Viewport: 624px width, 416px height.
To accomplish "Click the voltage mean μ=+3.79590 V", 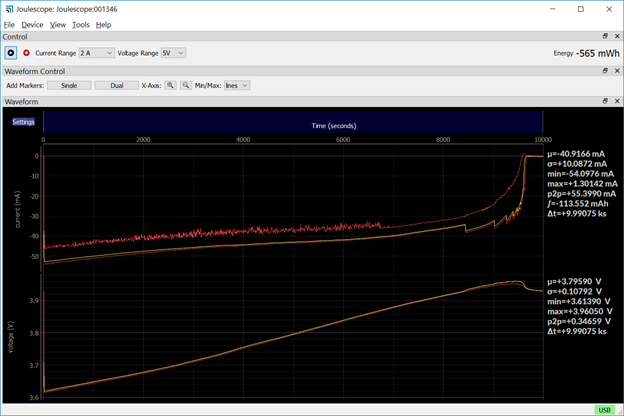I will [574, 281].
